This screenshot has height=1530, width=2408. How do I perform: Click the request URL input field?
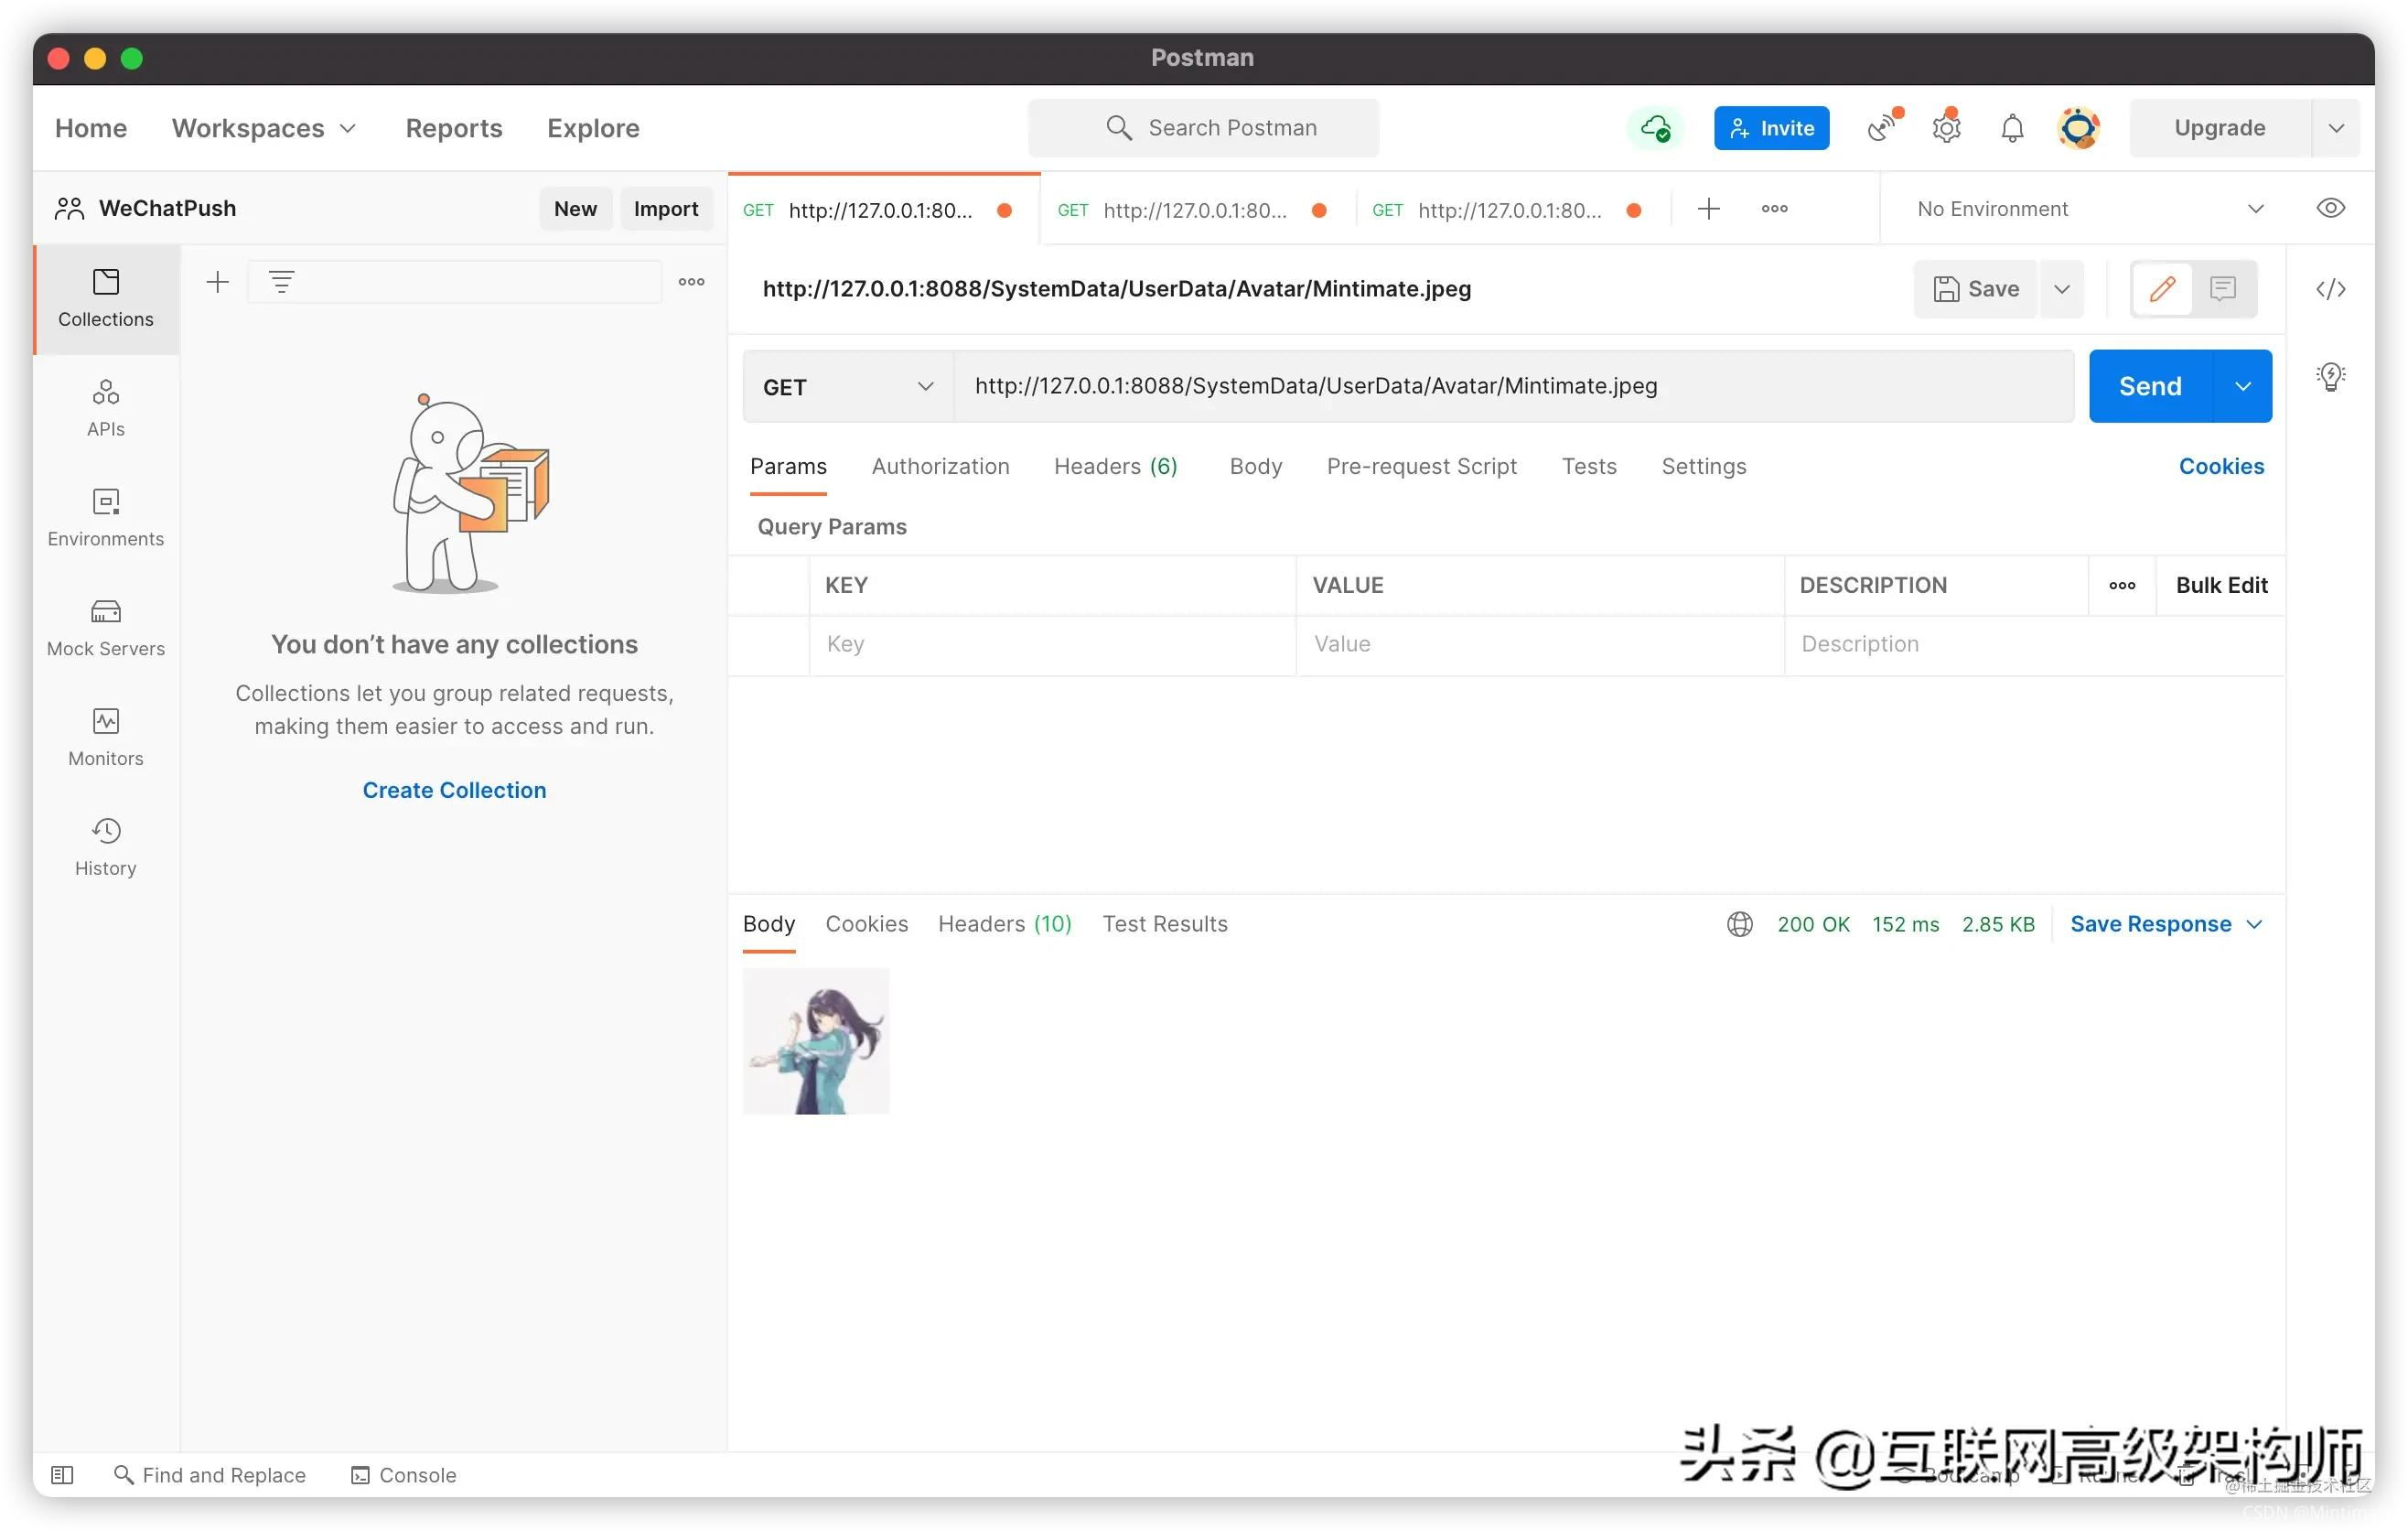(1513, 386)
